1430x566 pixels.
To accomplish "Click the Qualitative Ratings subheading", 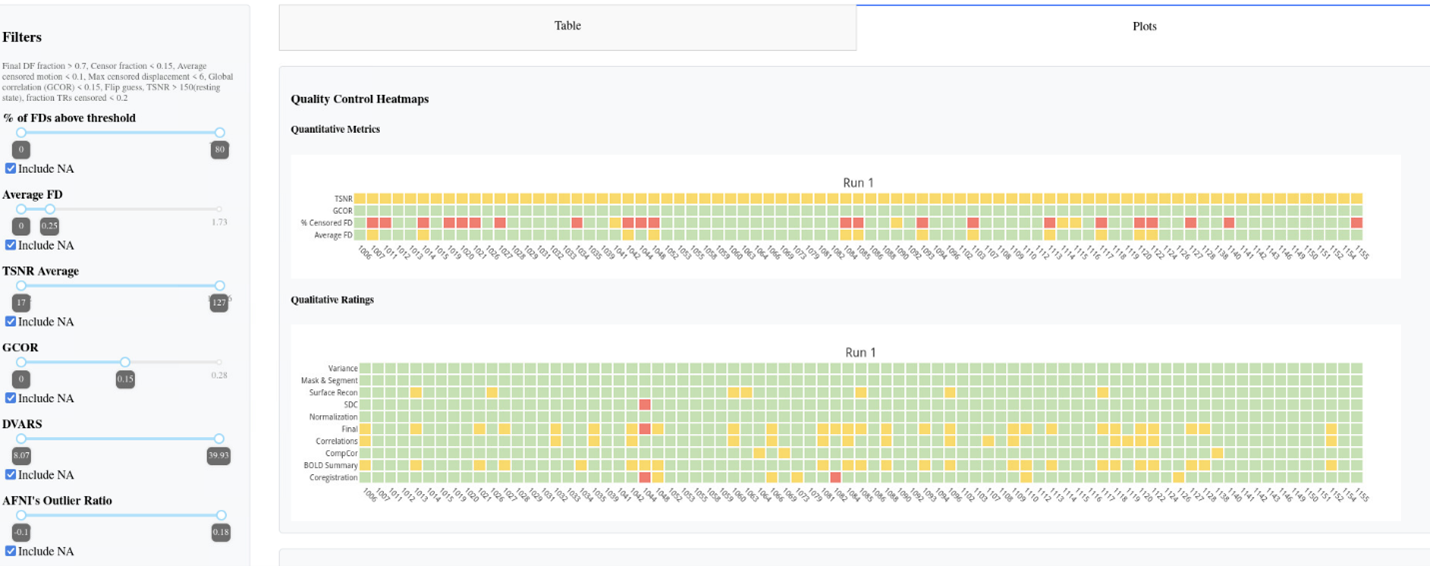I will 333,299.
